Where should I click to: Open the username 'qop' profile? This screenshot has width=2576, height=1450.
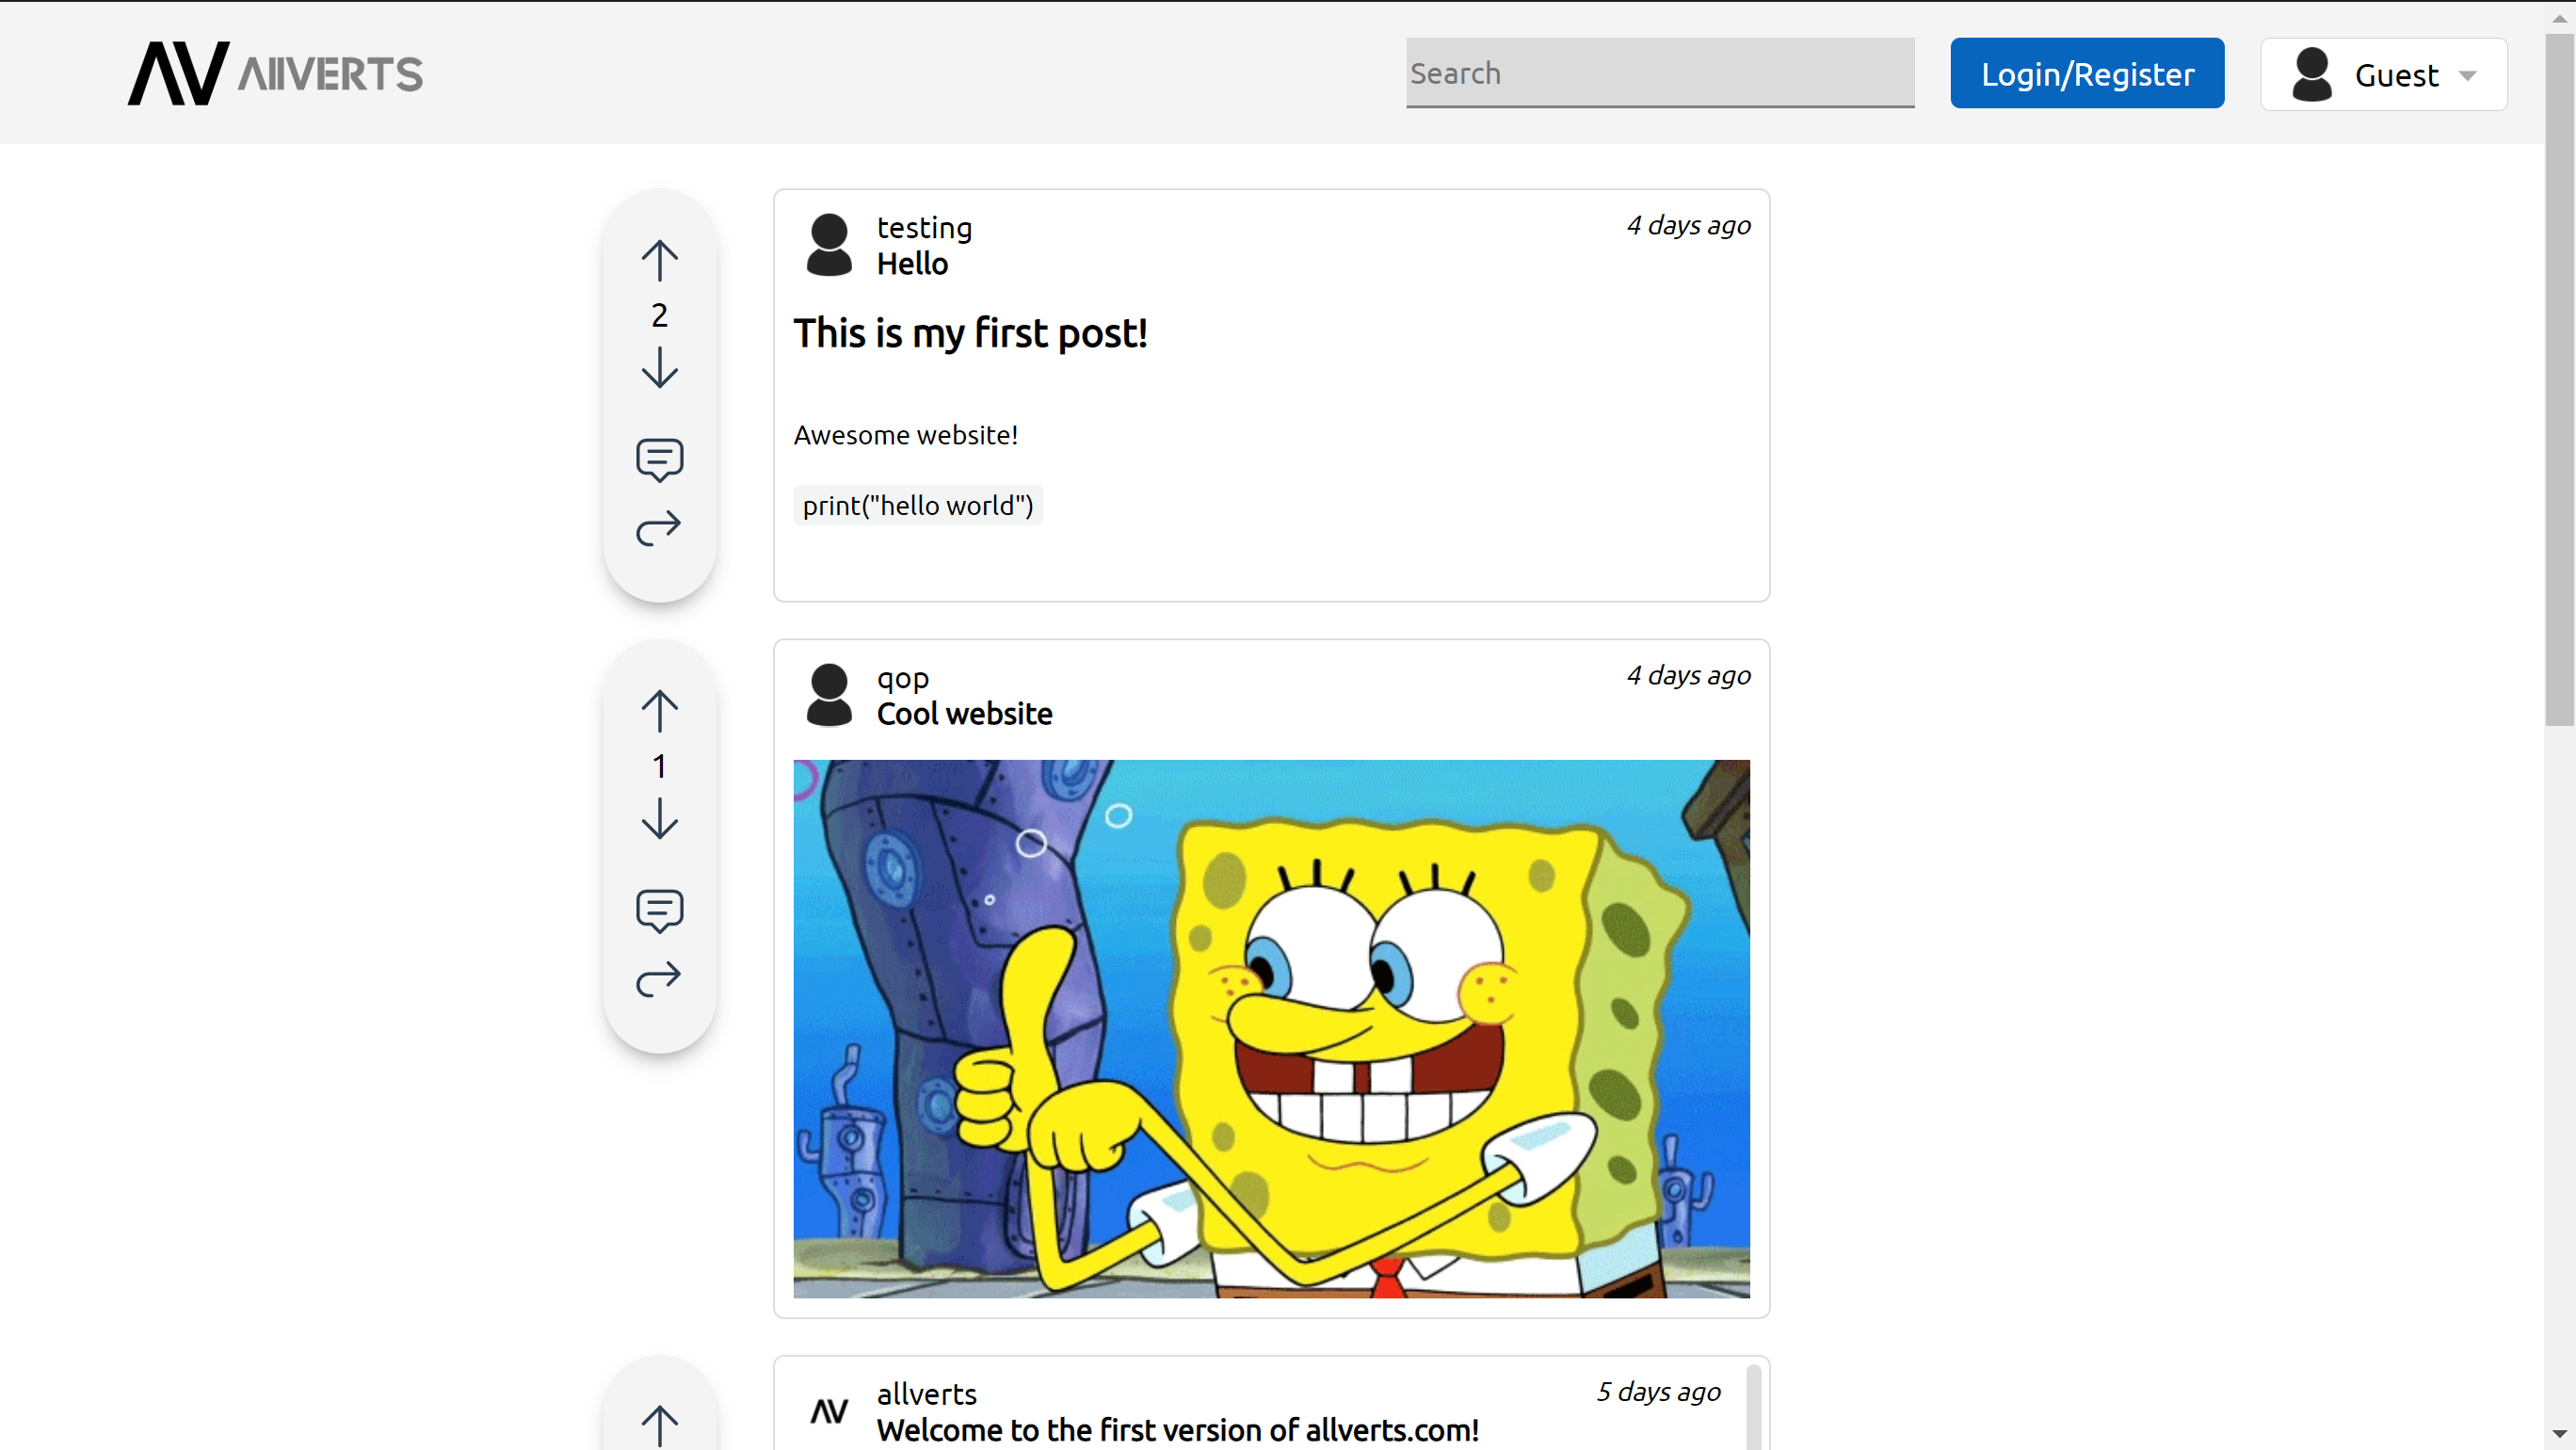point(902,678)
